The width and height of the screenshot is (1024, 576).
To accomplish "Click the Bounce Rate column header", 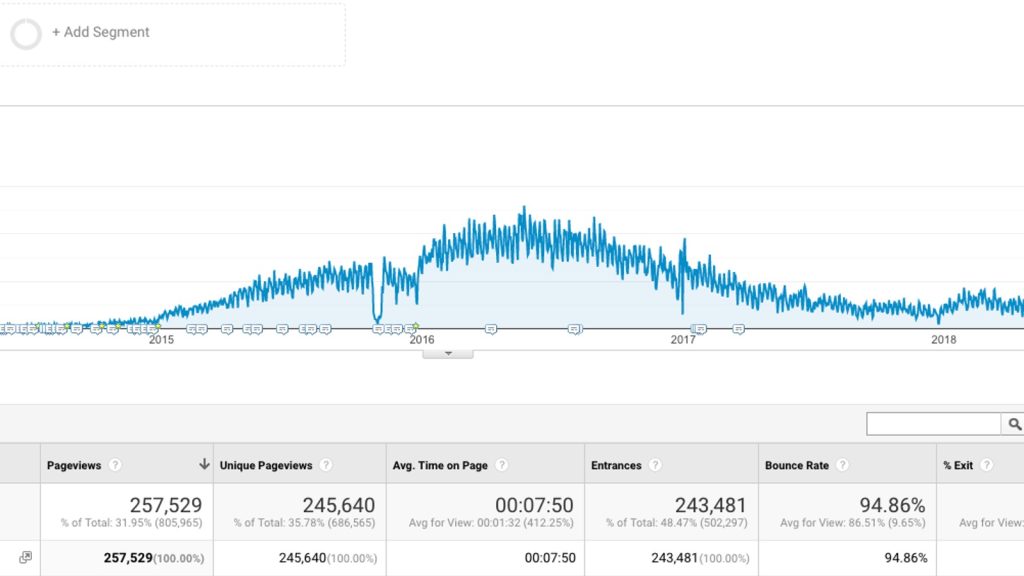I will point(797,465).
